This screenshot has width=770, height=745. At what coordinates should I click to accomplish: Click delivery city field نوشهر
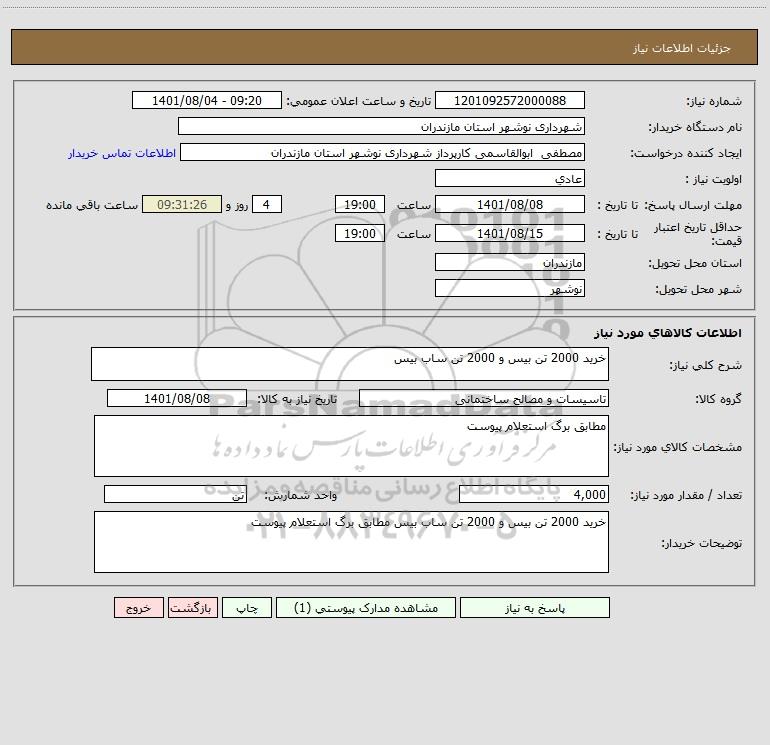(510, 288)
